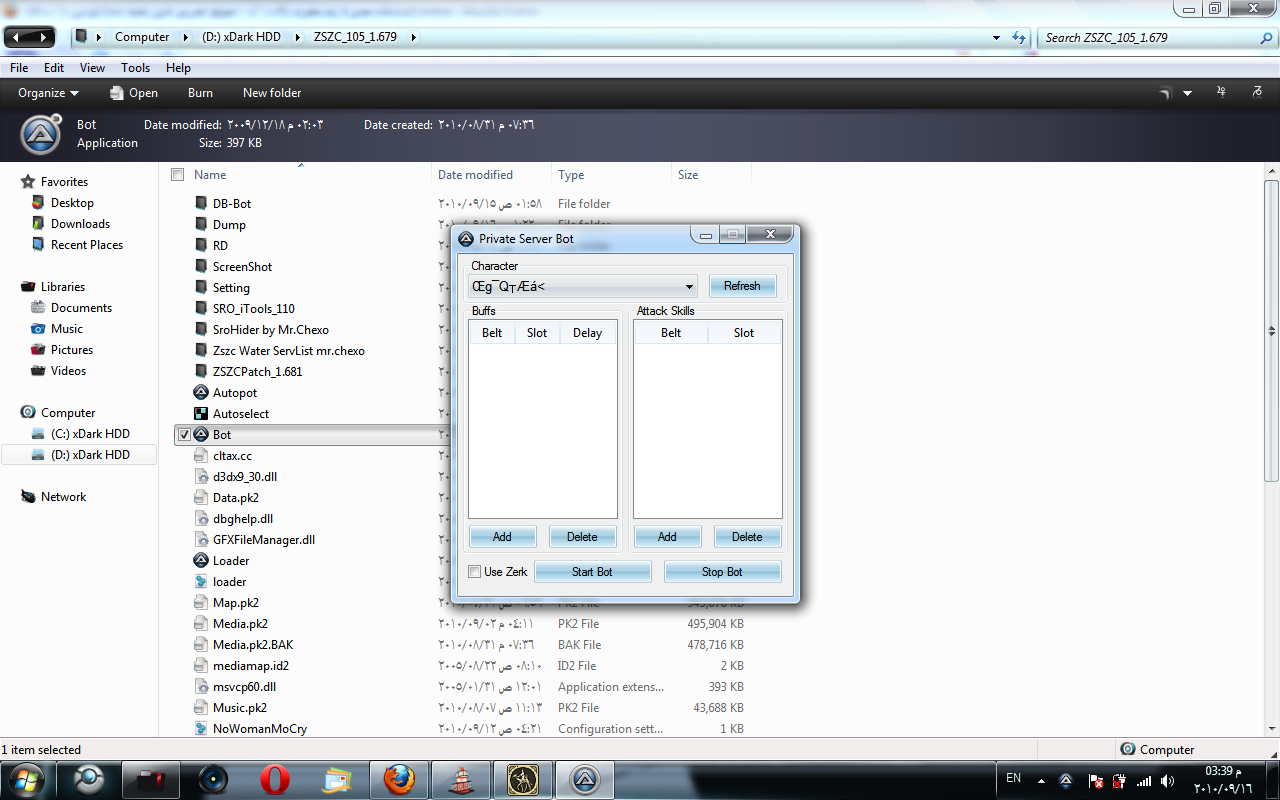Click the Open toolbar command
Screen dimensions: 1280x800
click(x=133, y=93)
